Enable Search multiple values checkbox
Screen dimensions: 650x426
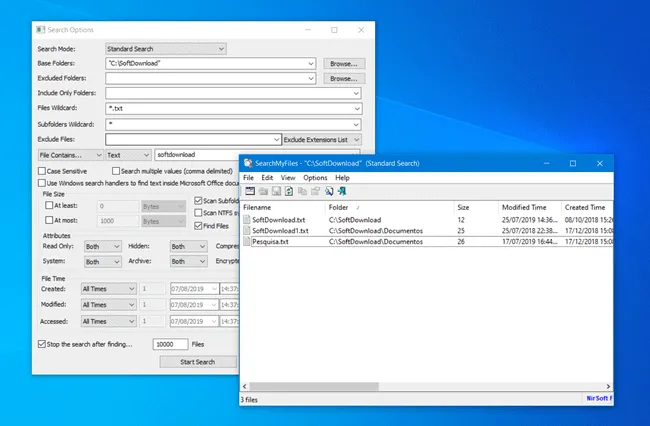[116, 171]
